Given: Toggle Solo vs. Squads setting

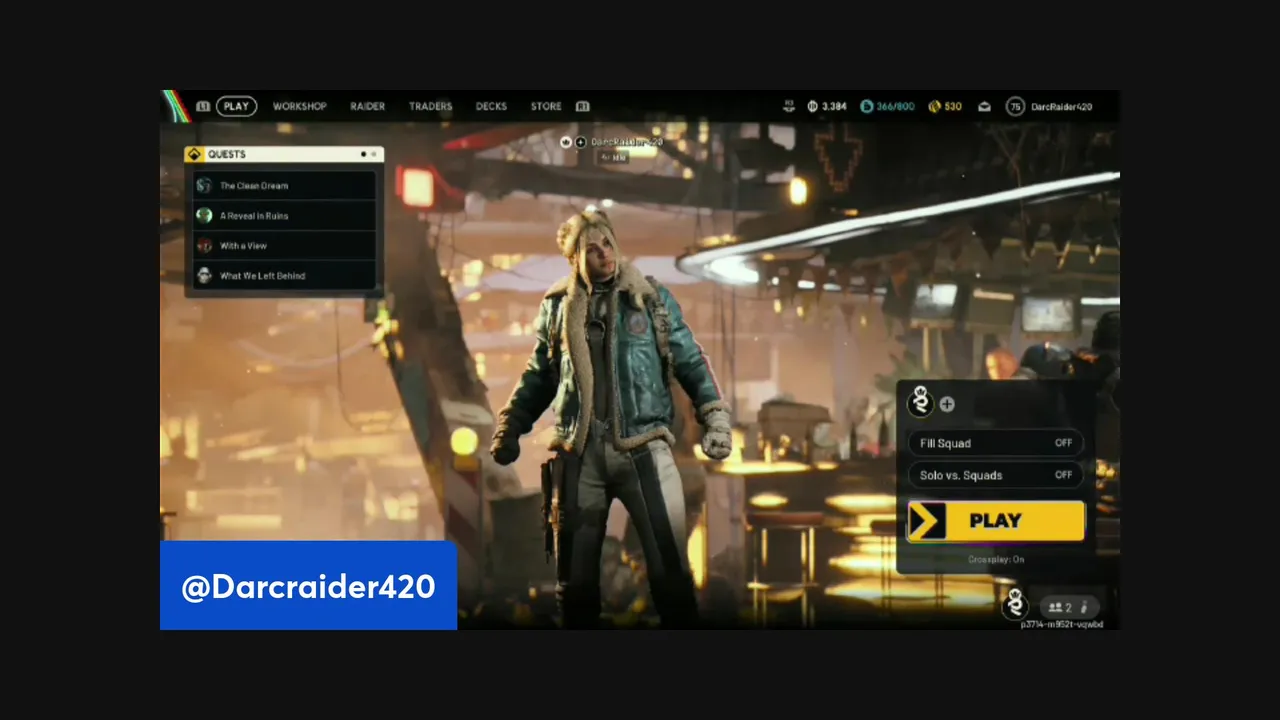Looking at the screenshot, I should [x=995, y=475].
